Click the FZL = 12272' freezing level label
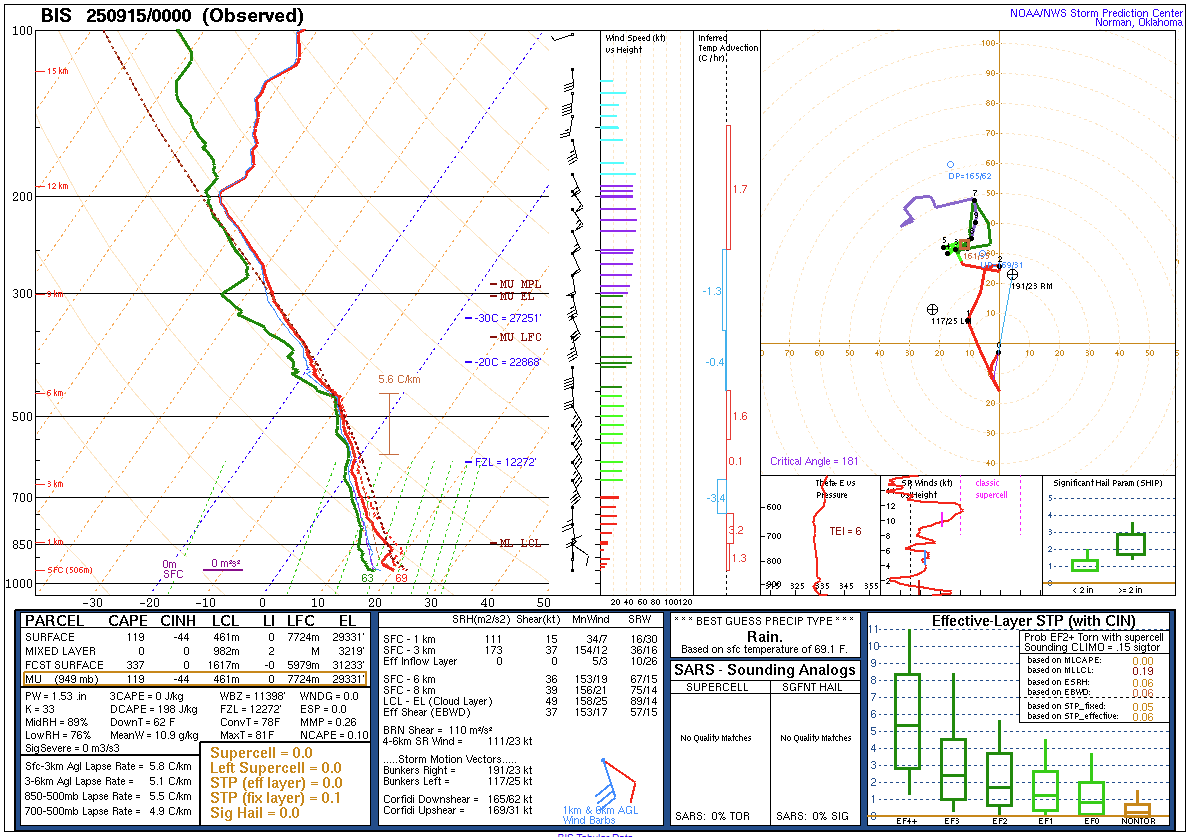Image resolution: width=1192 pixels, height=837 pixels. click(x=505, y=462)
